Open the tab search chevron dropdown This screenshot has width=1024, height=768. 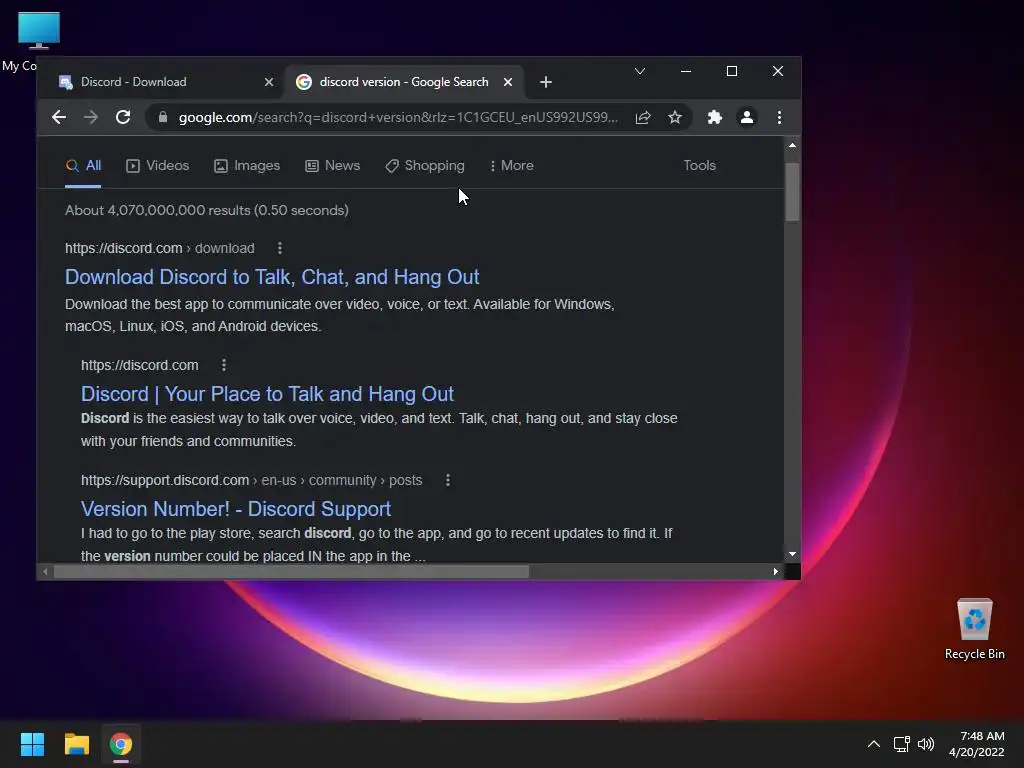640,71
